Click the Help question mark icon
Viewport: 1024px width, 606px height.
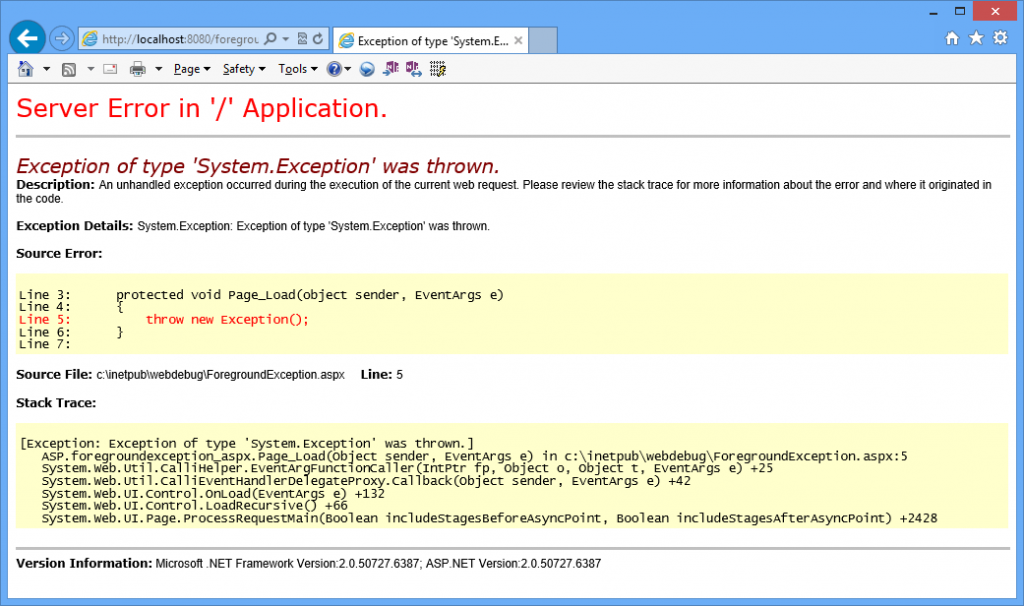(x=334, y=69)
